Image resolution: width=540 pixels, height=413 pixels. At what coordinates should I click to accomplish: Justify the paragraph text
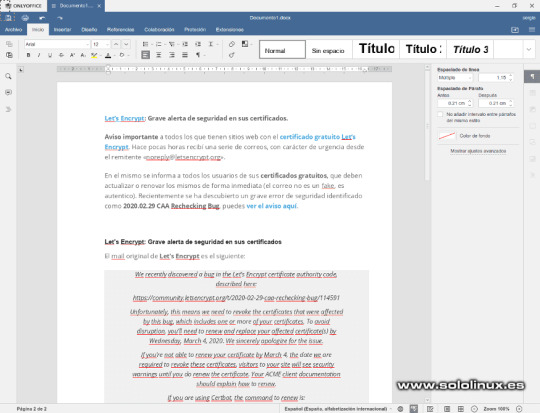tap(185, 55)
